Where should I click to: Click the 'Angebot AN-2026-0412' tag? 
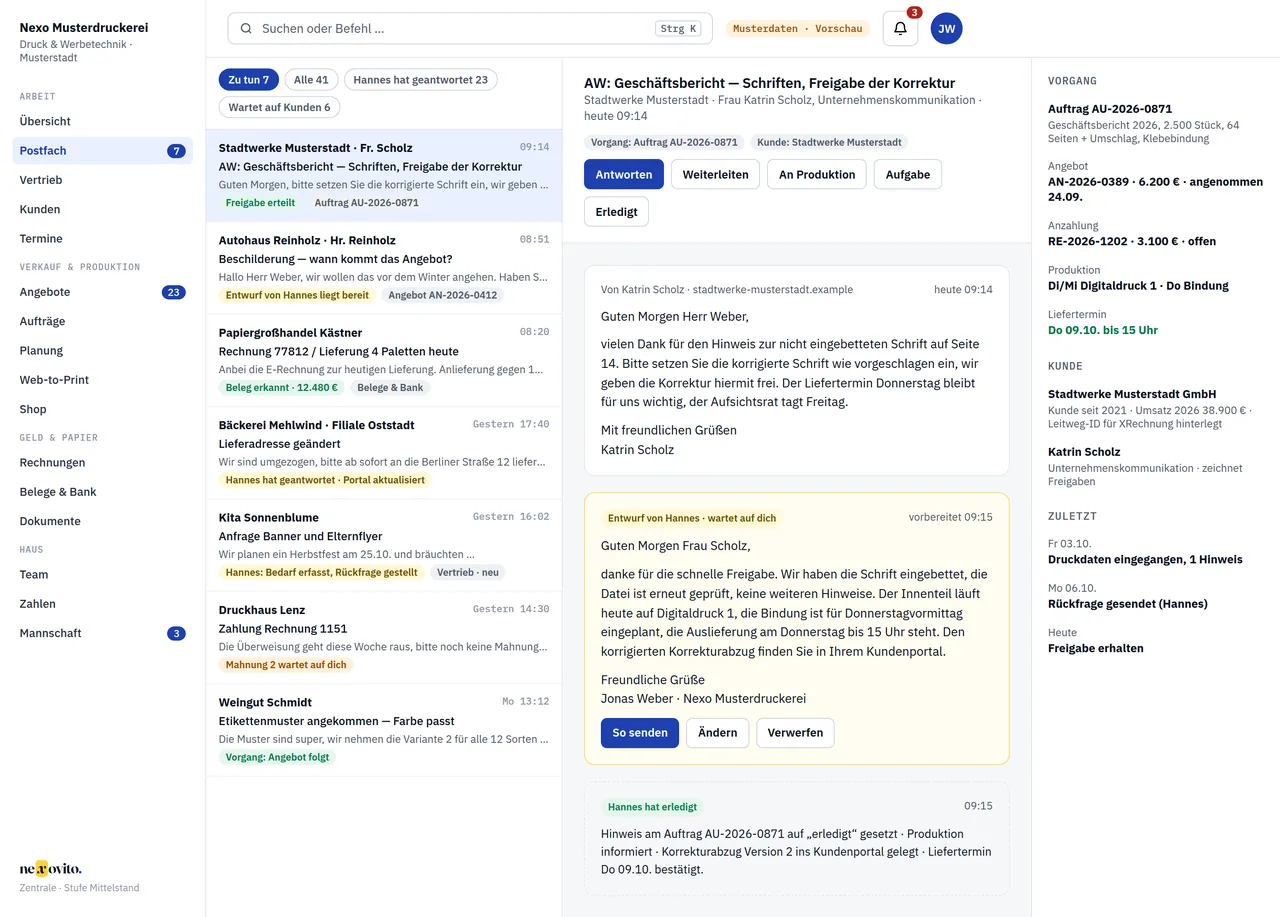[x=442, y=295]
